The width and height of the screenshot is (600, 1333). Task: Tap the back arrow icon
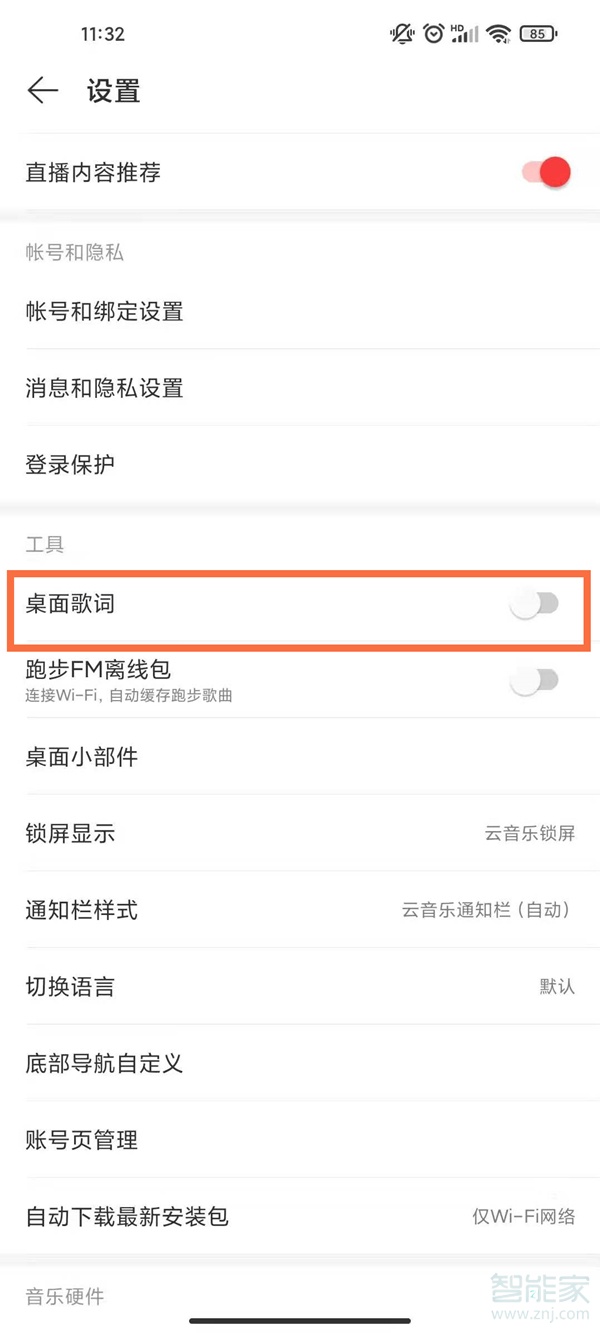click(43, 91)
